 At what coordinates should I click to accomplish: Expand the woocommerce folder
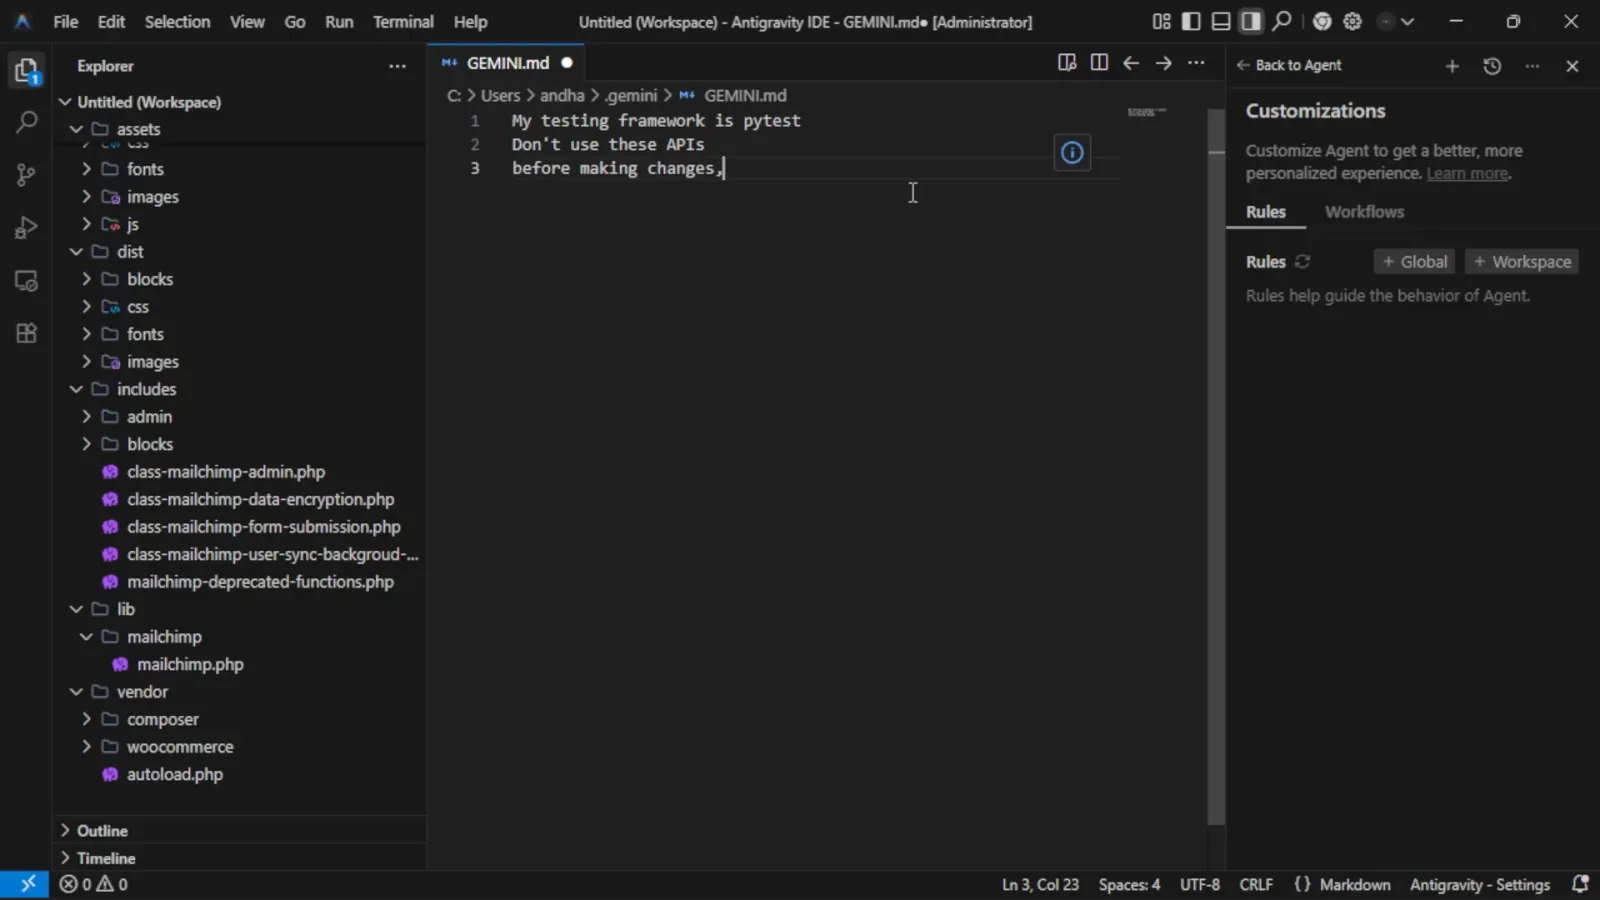point(86,747)
